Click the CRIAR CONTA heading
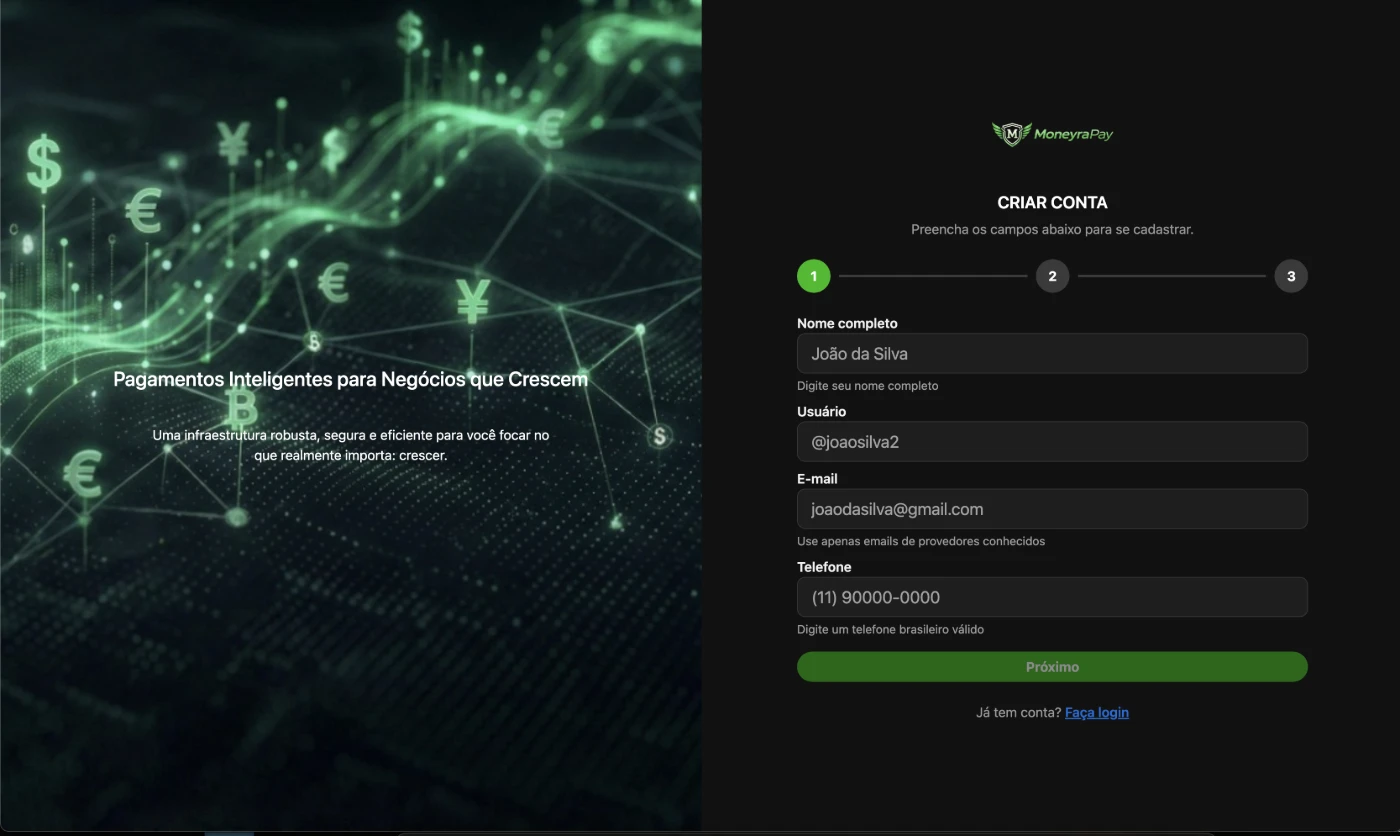 [1052, 203]
